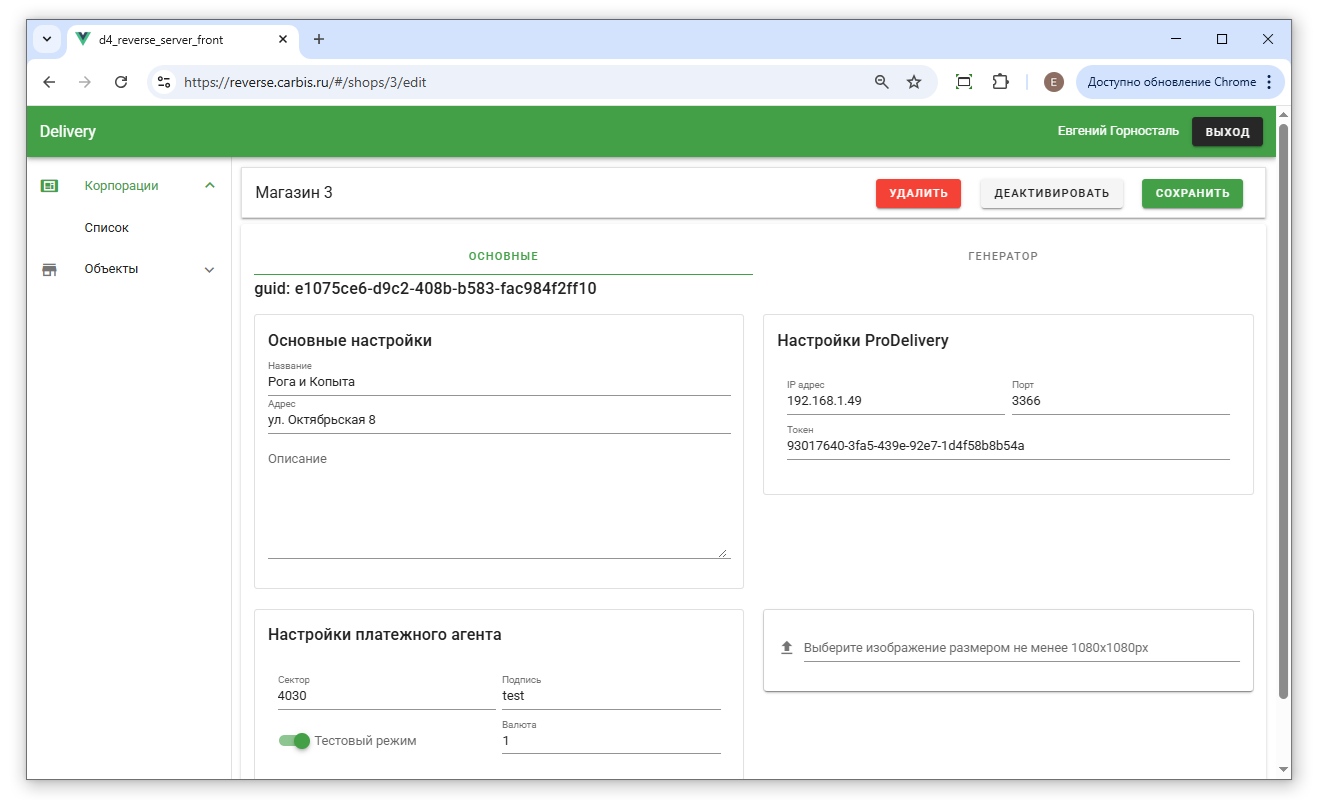Image resolution: width=1320 pixels, height=800 pixels.
Task: Switch to the Генератор tab
Action: (x=1003, y=256)
